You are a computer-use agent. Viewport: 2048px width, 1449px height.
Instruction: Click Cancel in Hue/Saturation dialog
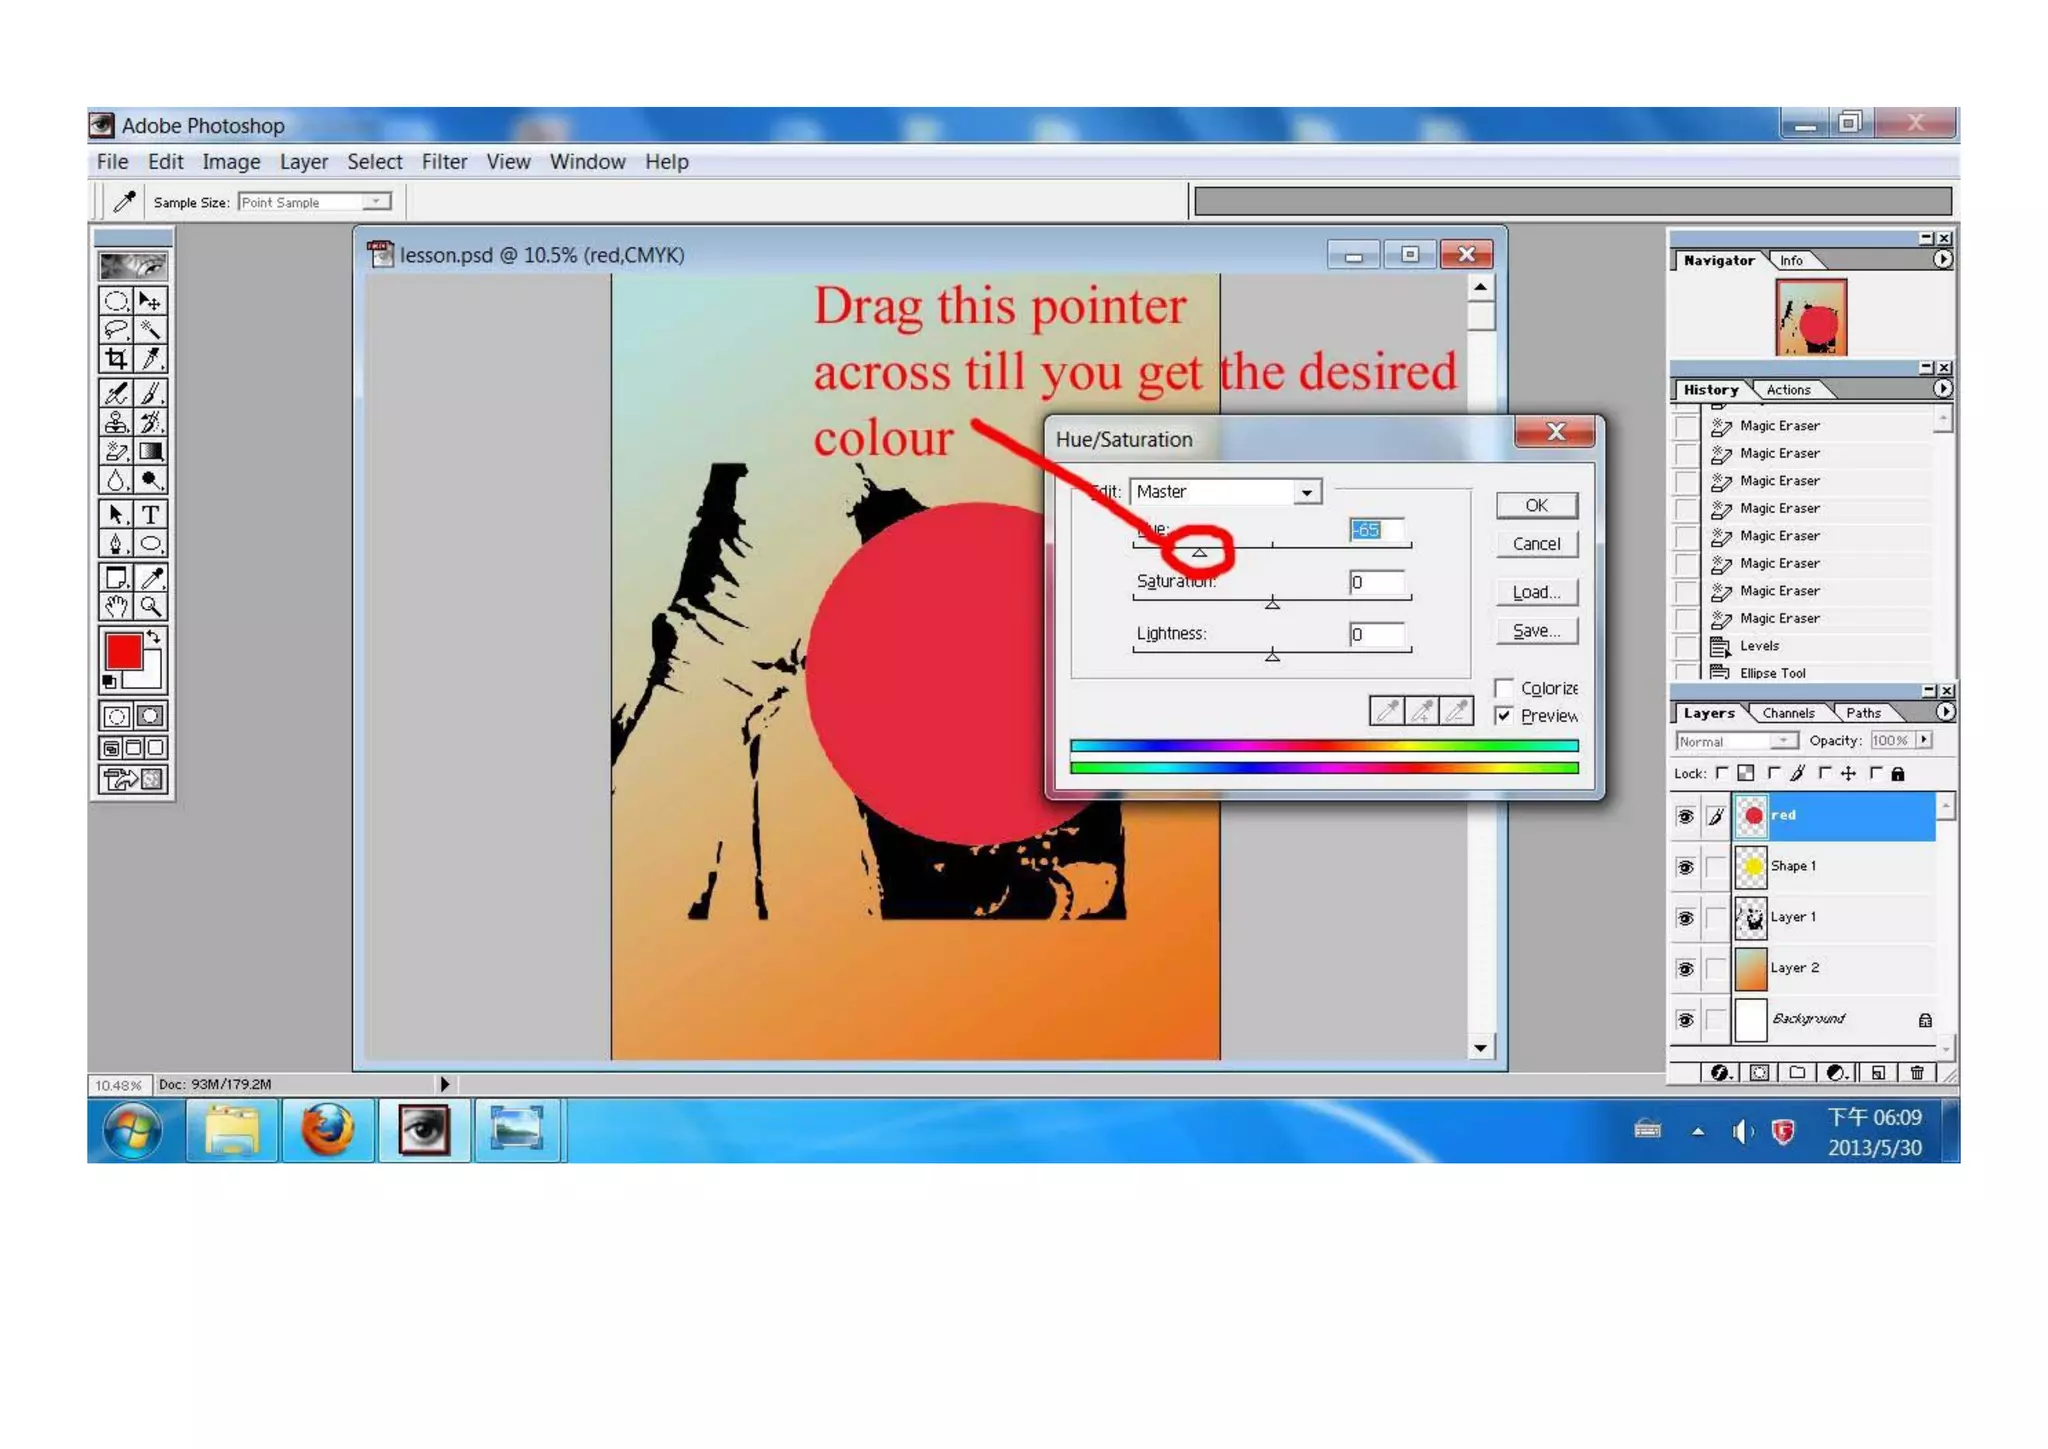tap(1536, 544)
